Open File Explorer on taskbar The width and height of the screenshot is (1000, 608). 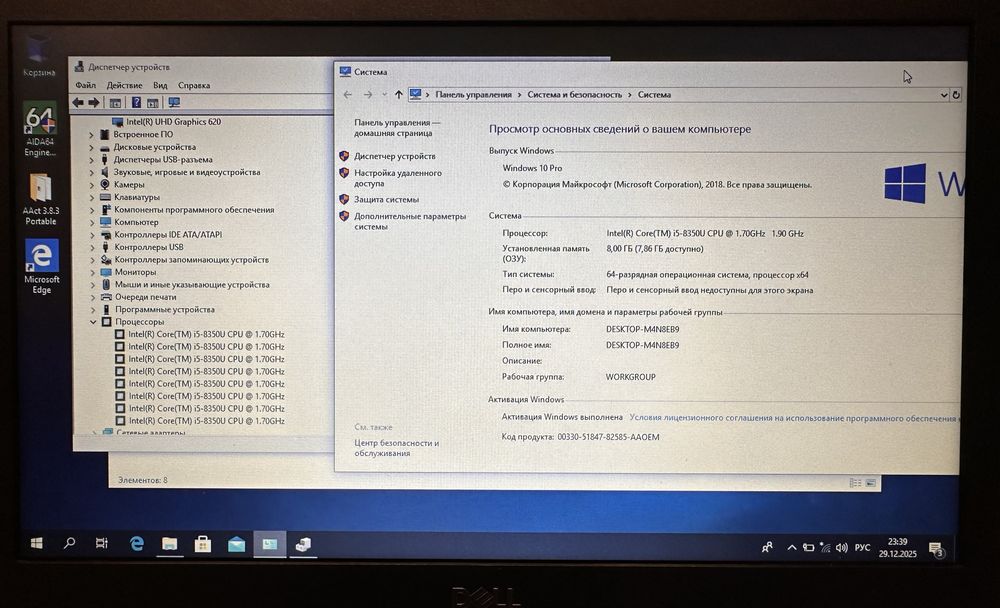[170, 544]
